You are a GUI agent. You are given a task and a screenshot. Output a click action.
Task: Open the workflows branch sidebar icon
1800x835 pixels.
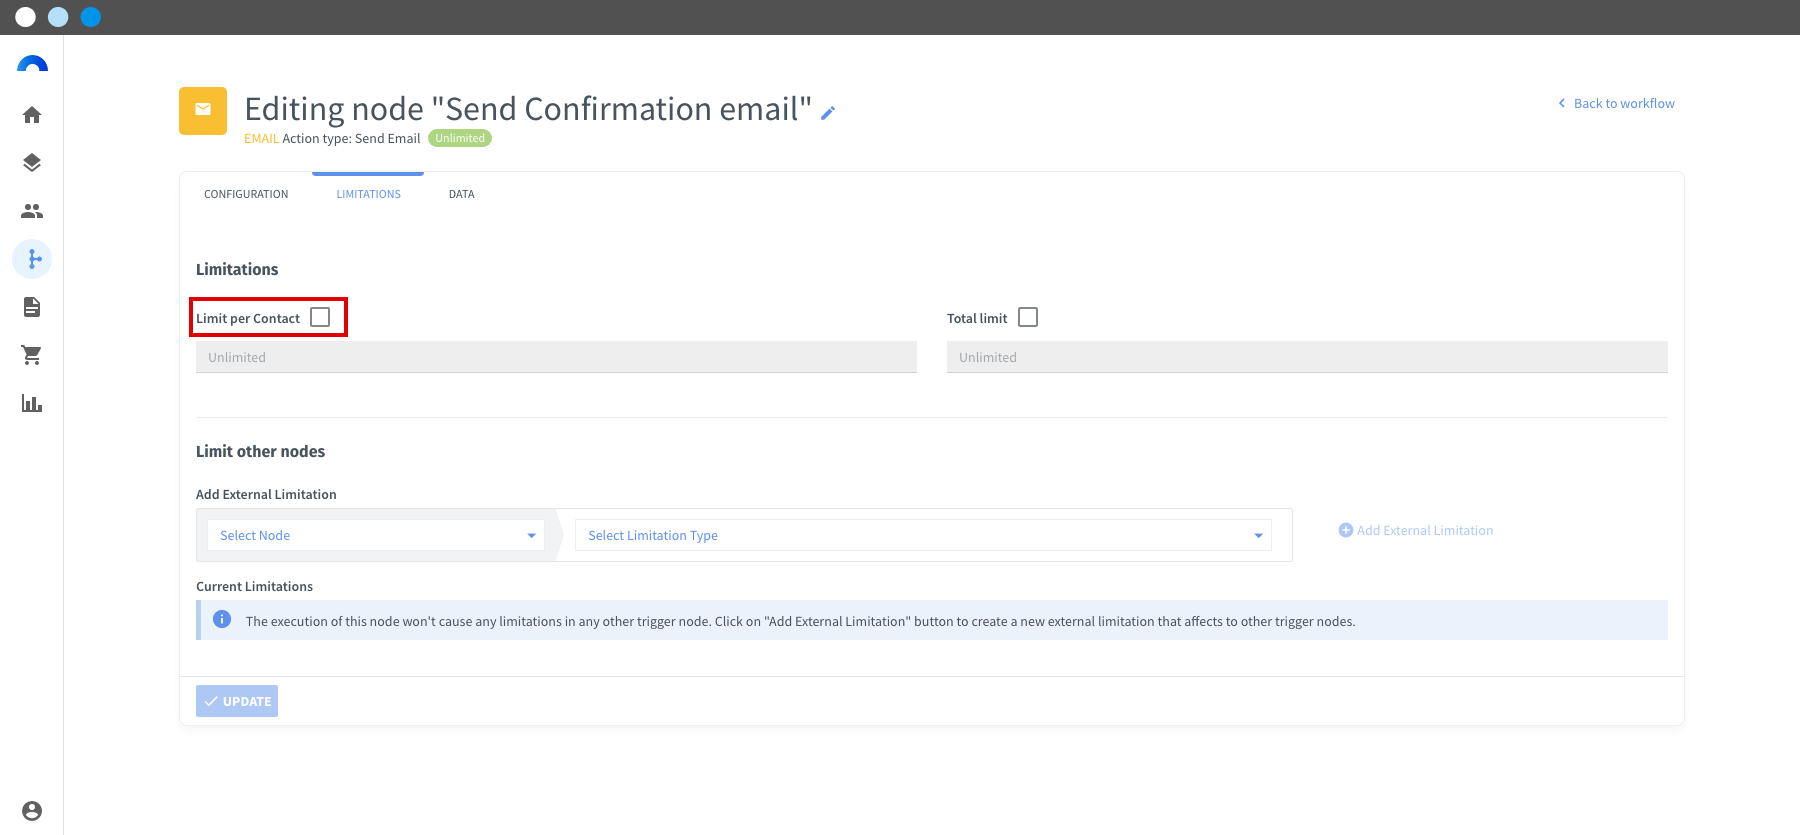pos(32,259)
